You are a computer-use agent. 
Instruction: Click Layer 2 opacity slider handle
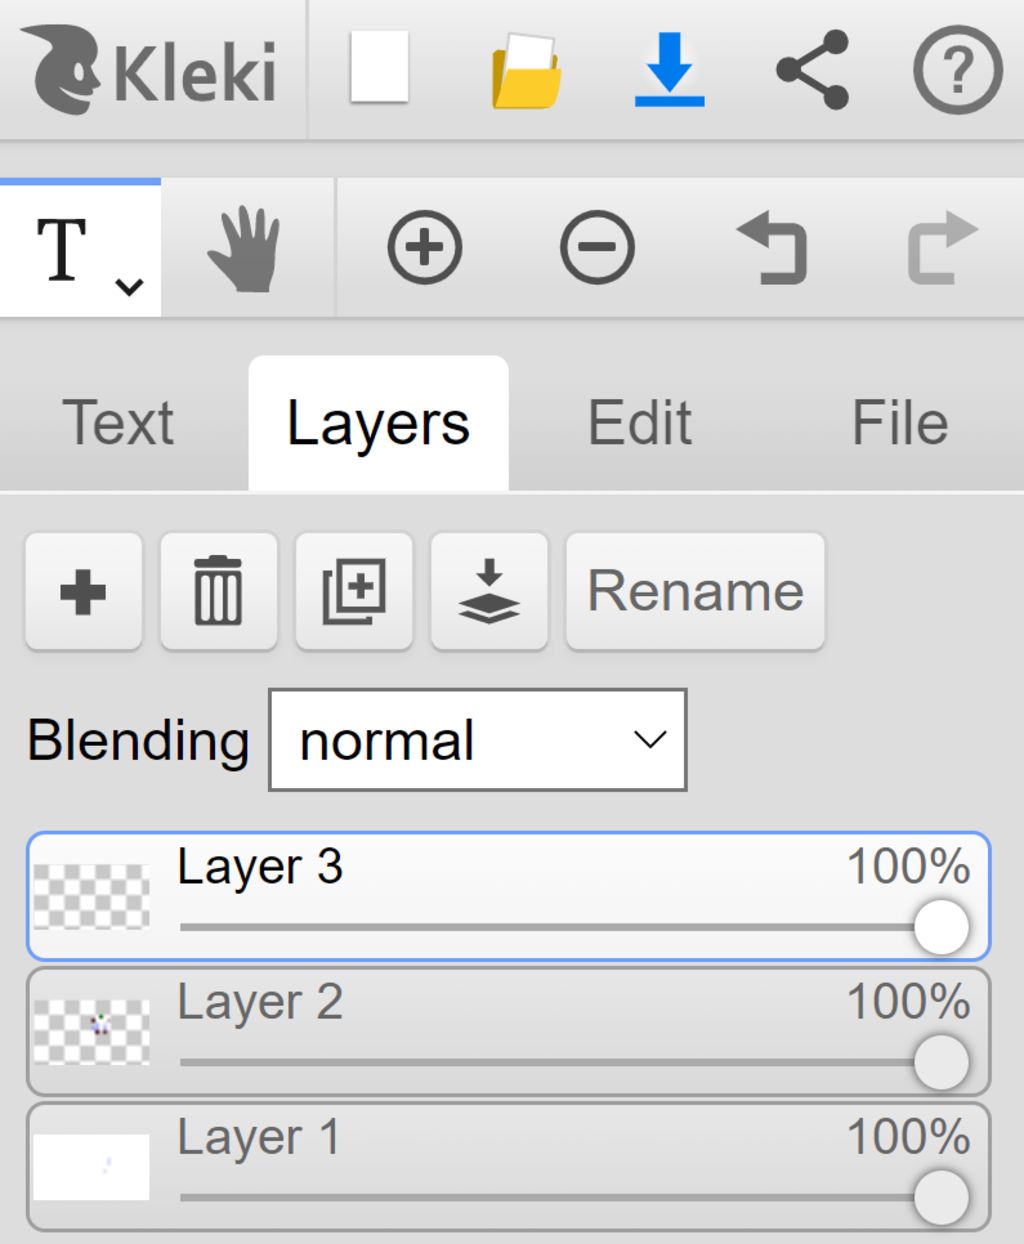click(941, 1062)
